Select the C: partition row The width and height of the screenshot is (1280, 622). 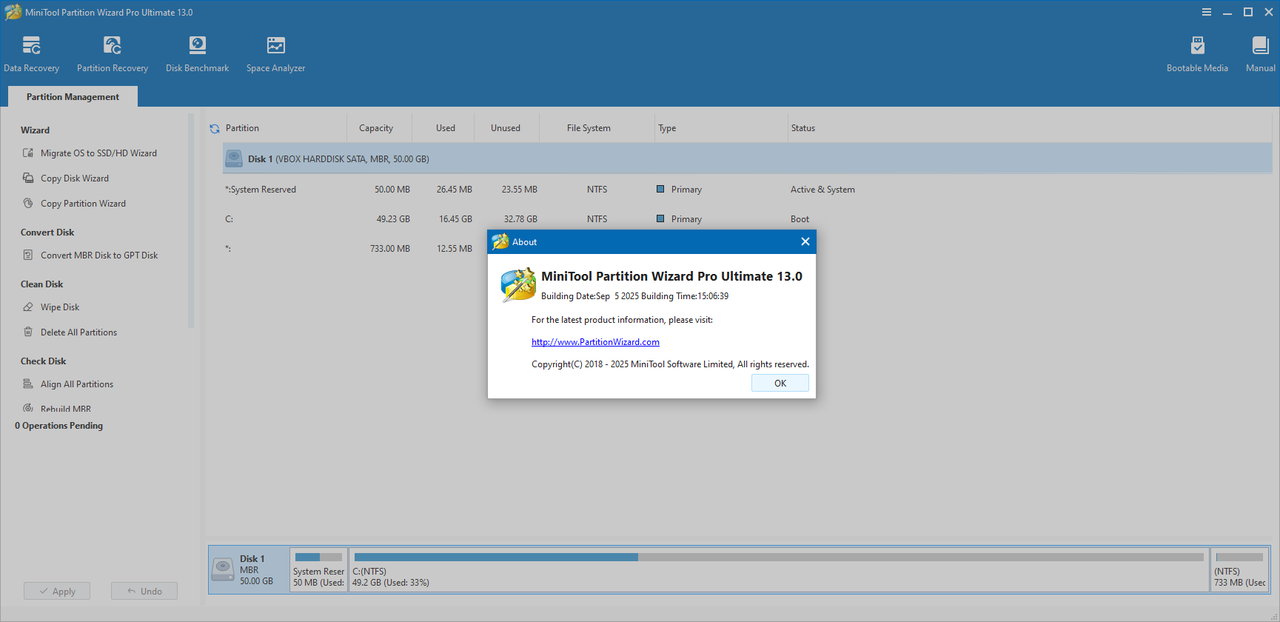747,219
